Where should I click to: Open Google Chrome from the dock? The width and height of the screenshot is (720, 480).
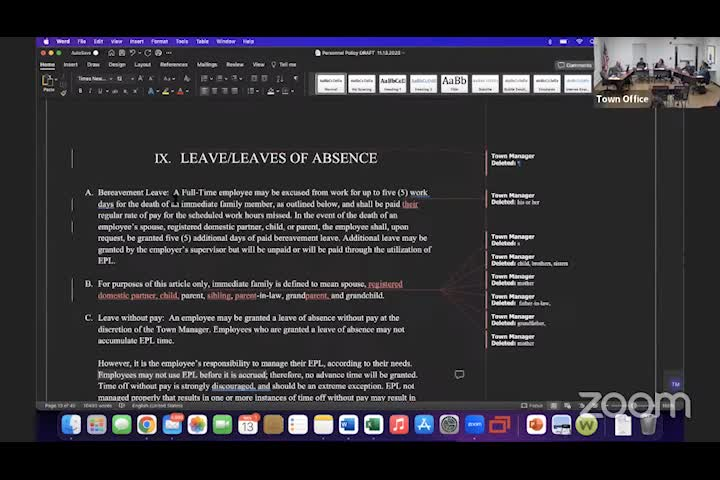coord(146,425)
